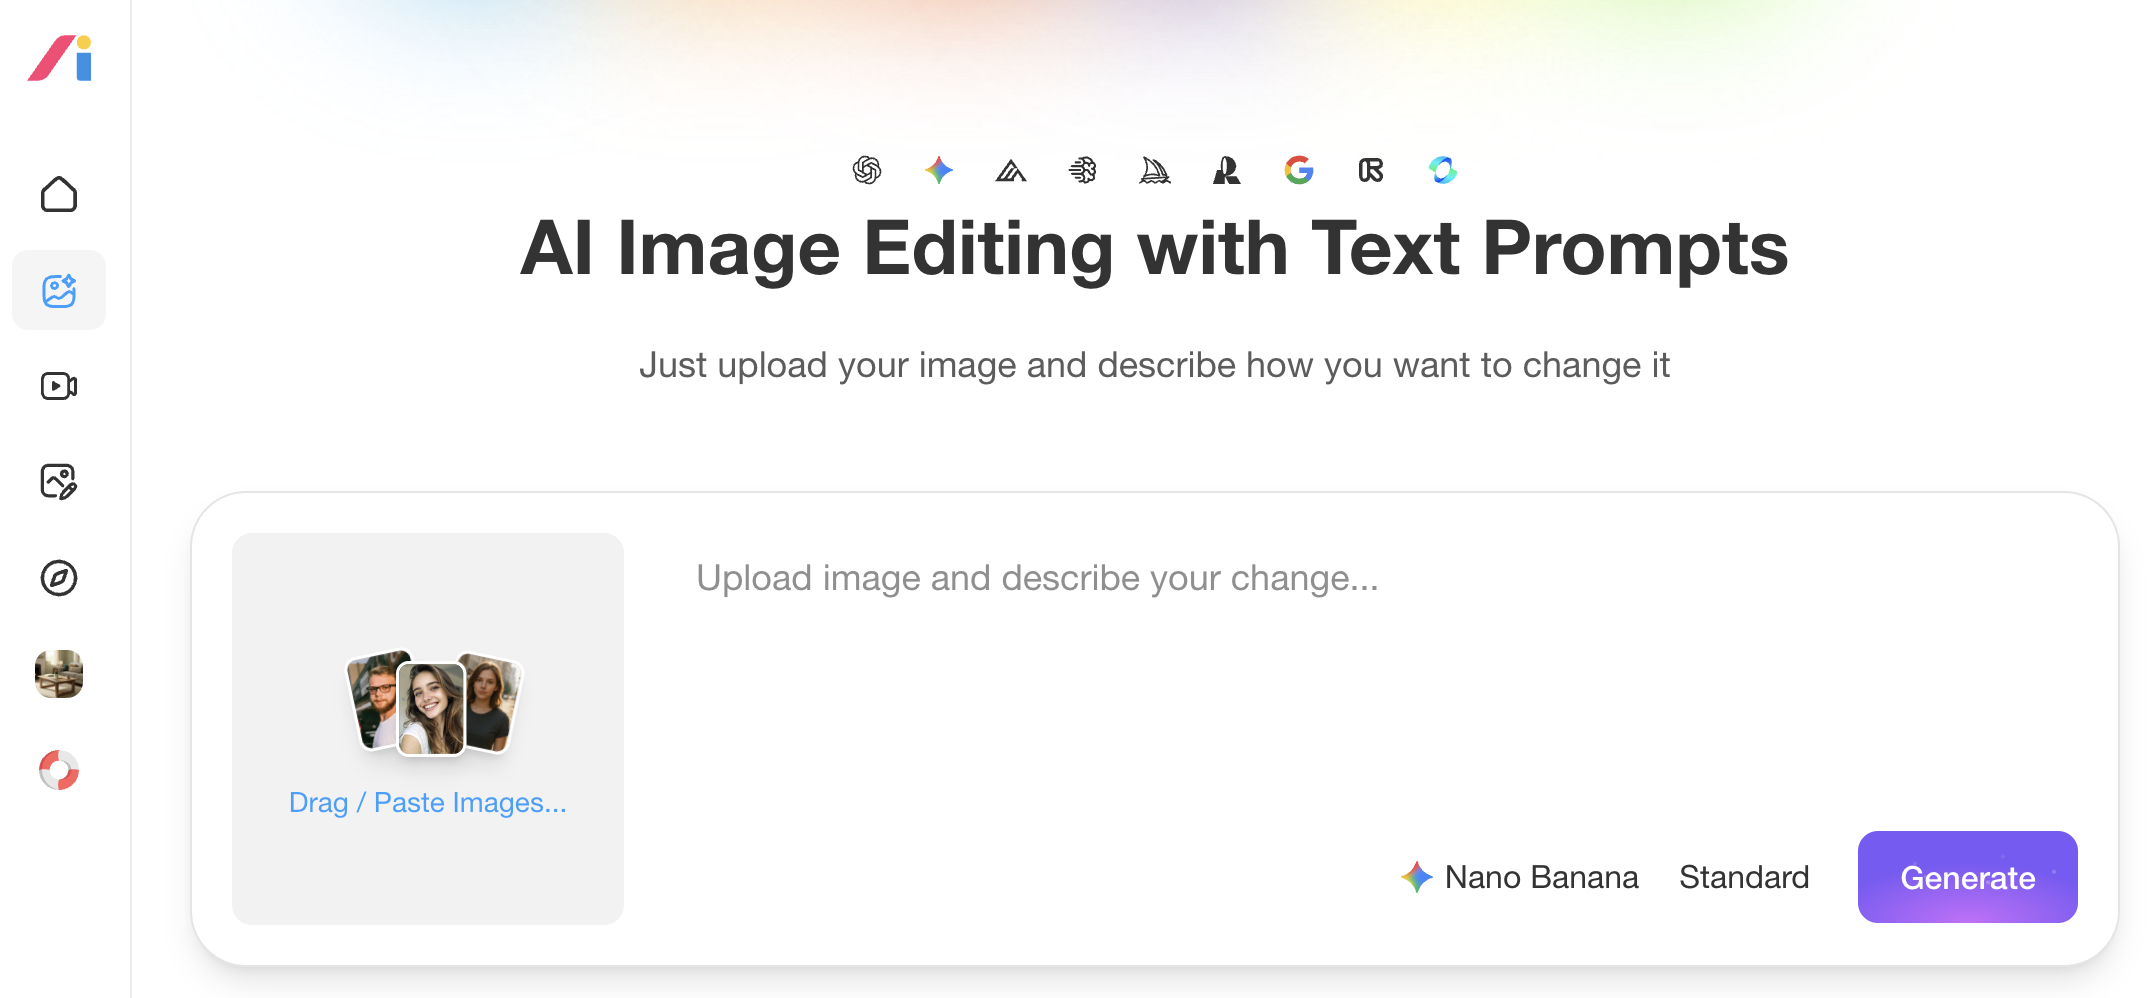Viewport: 2152px width, 998px height.
Task: Click the brain-shaped model logo
Action: (1083, 171)
